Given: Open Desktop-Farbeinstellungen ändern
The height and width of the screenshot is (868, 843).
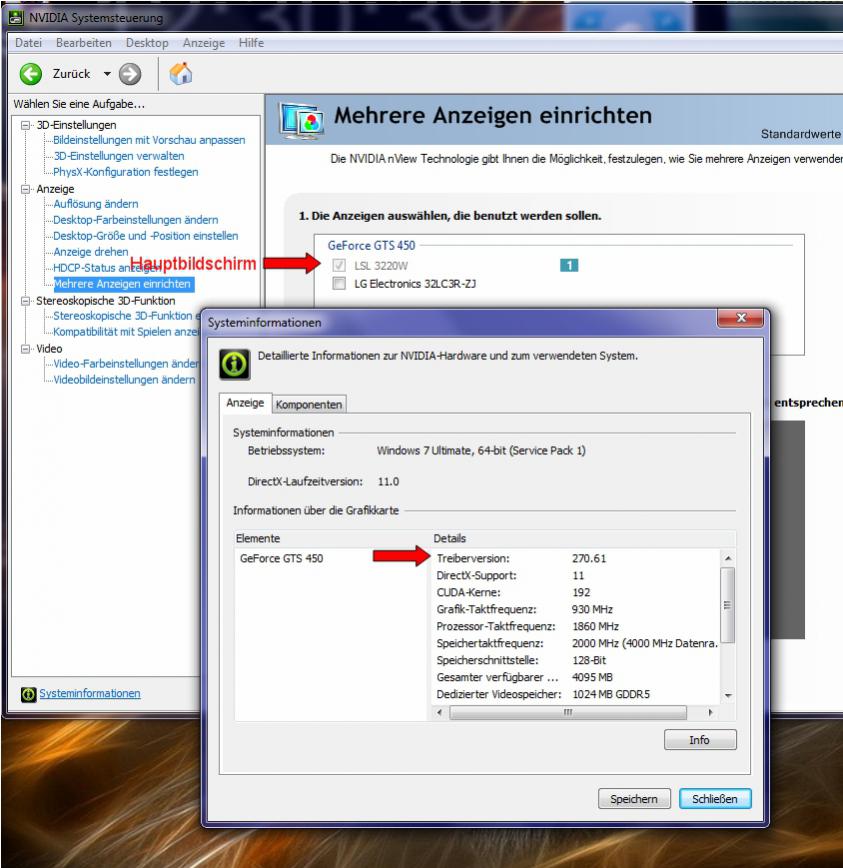Looking at the screenshot, I should pyautogui.click(x=136, y=220).
